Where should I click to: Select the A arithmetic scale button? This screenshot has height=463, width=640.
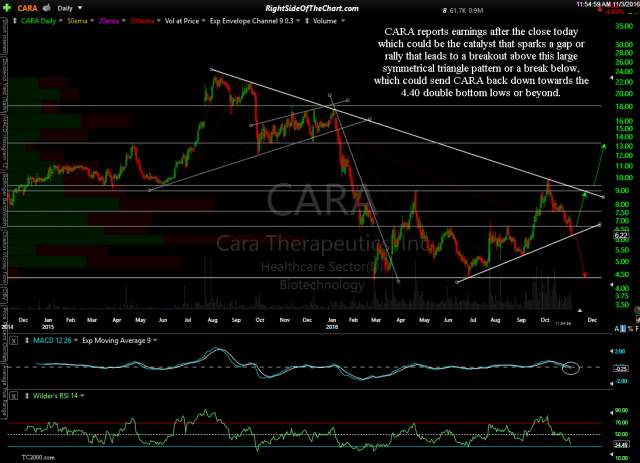click(x=617, y=329)
